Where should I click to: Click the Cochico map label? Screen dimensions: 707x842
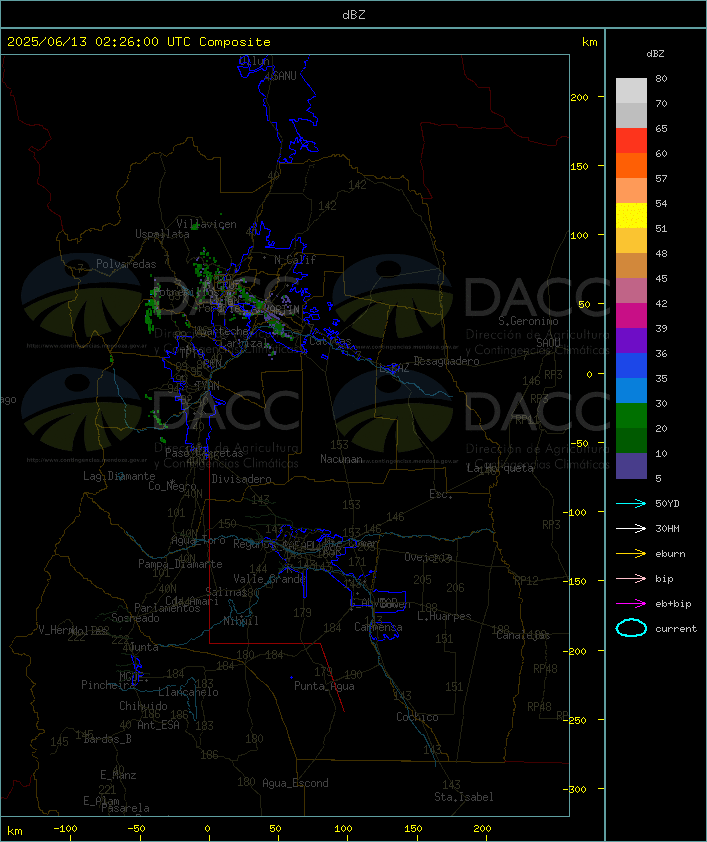point(417,717)
